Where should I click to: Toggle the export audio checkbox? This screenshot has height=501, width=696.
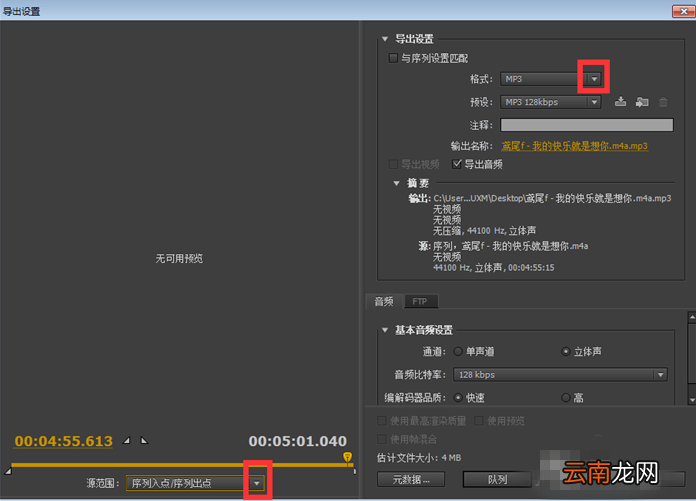457,164
